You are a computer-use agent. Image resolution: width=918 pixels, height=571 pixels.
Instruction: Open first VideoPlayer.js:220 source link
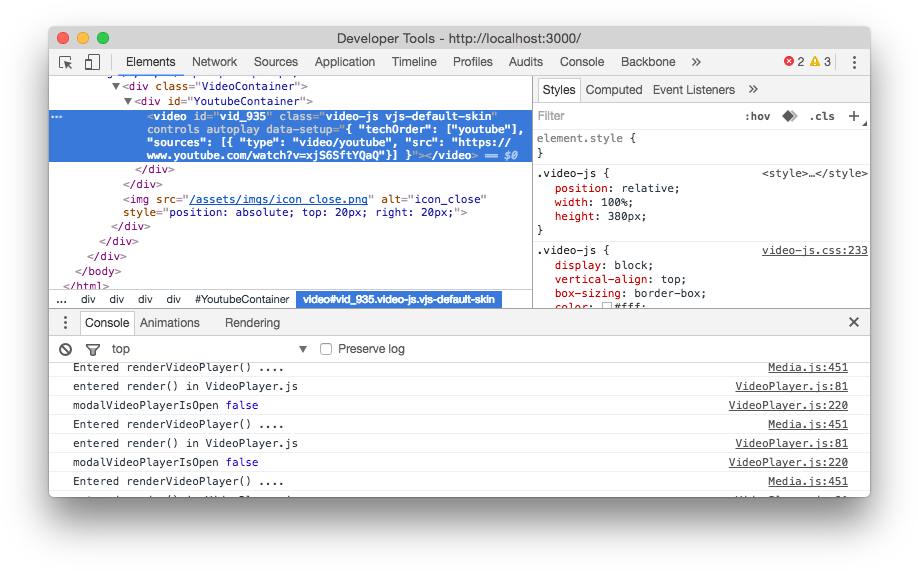pos(787,405)
